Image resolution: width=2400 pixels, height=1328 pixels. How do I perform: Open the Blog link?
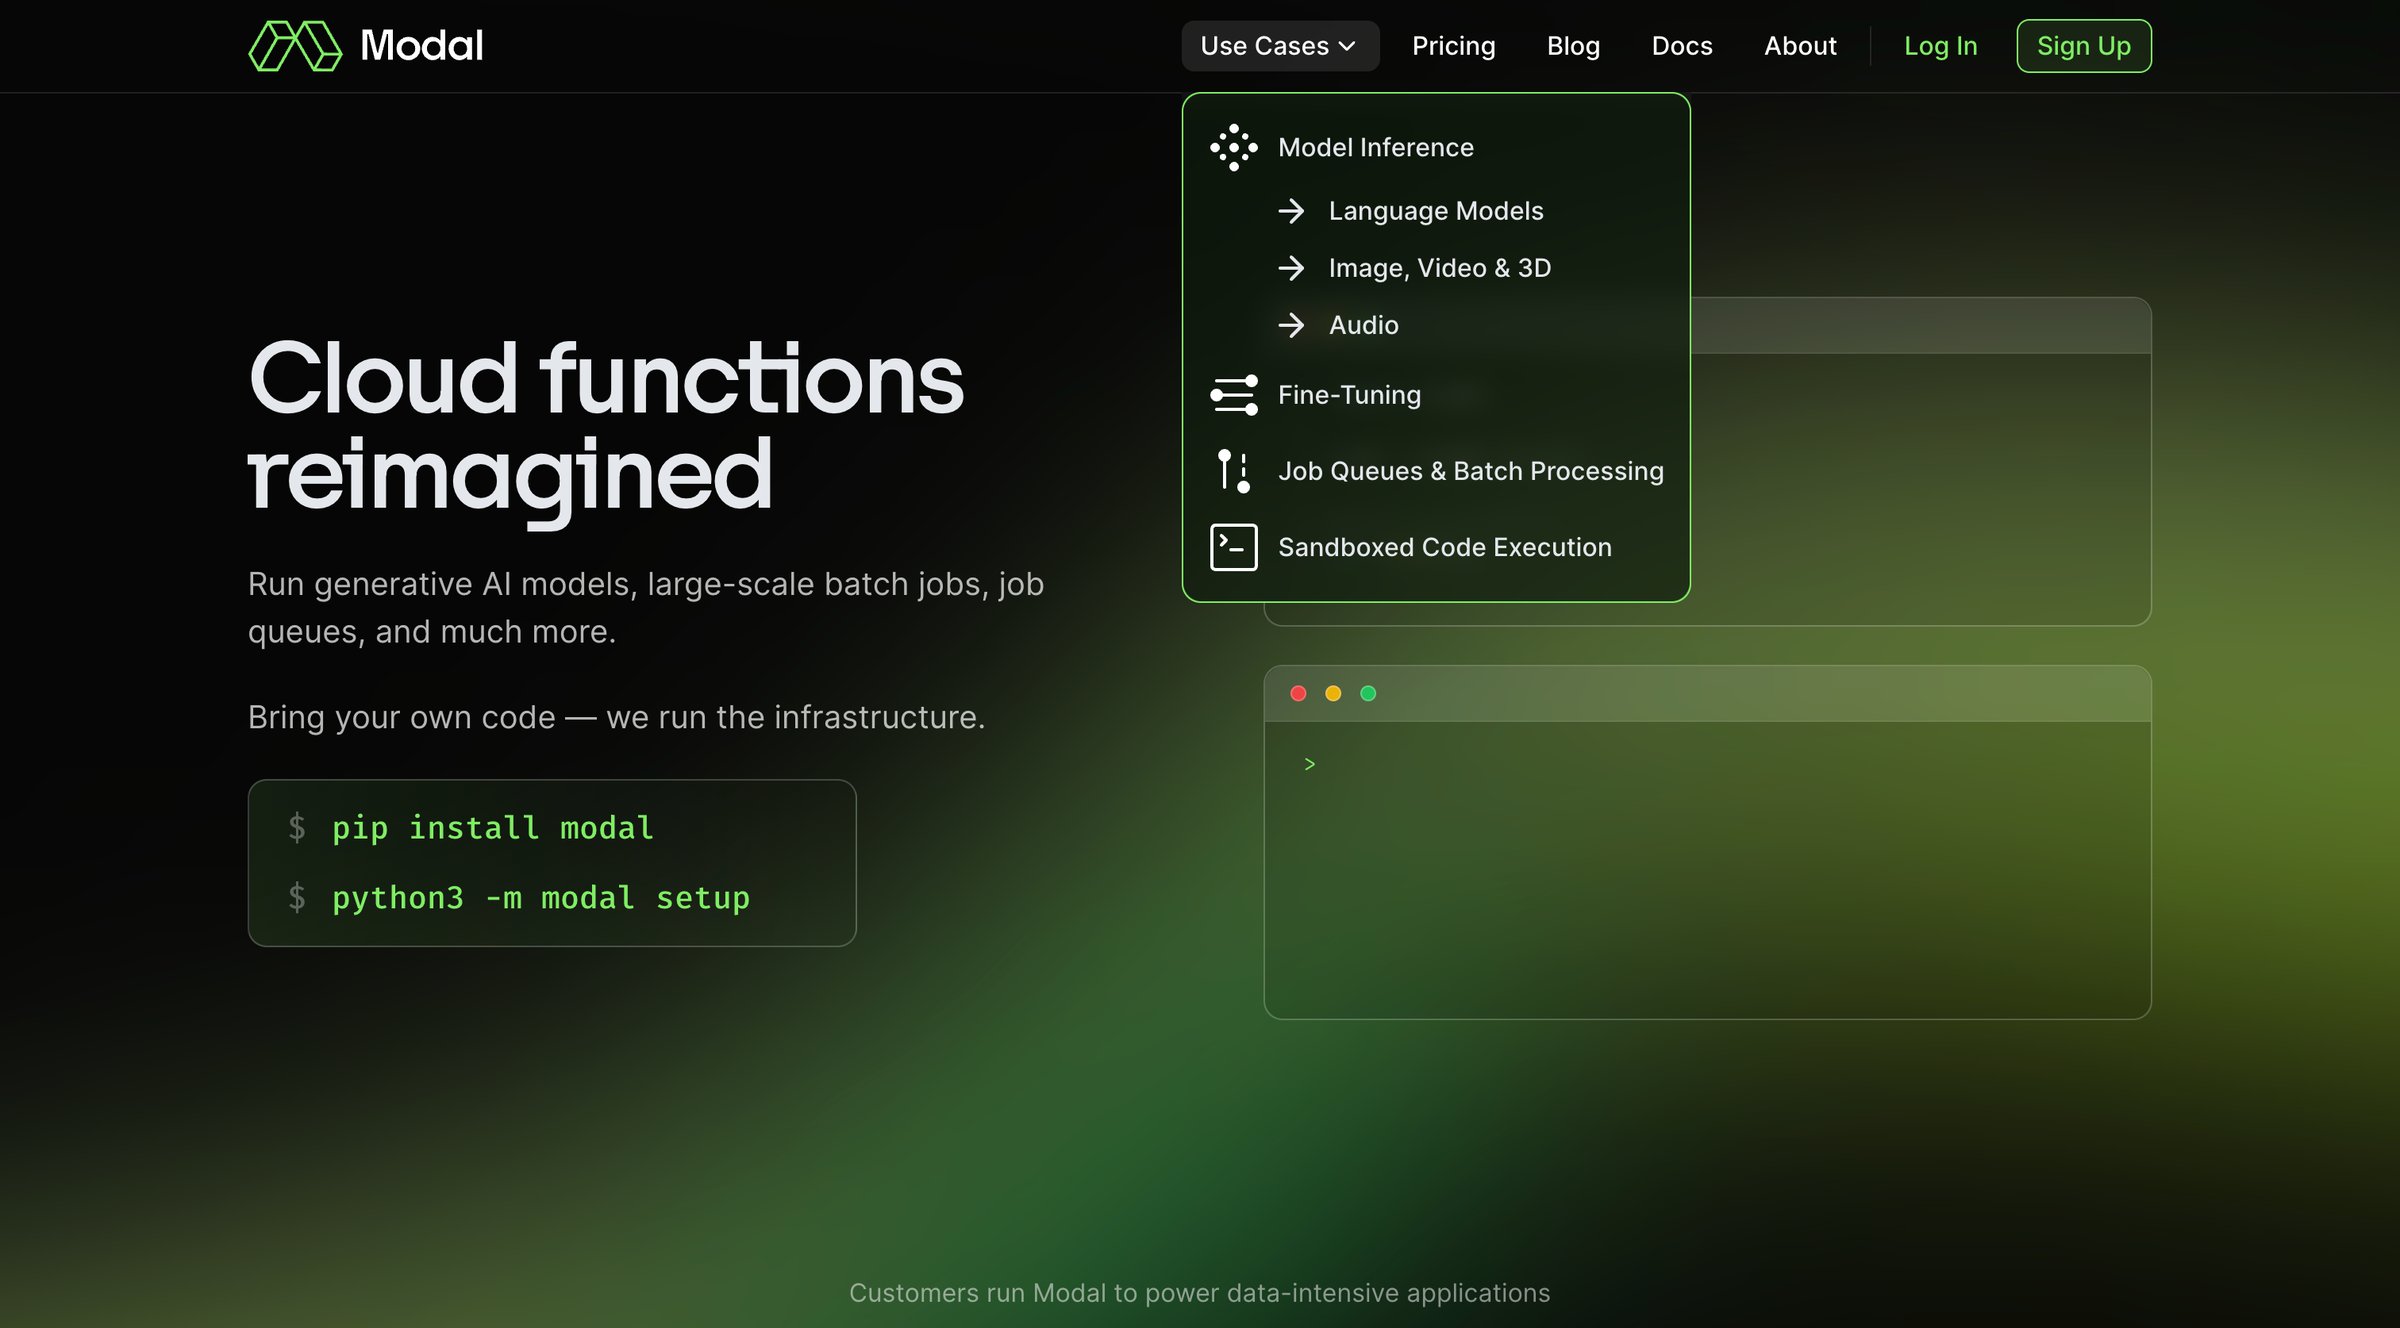coord(1573,46)
